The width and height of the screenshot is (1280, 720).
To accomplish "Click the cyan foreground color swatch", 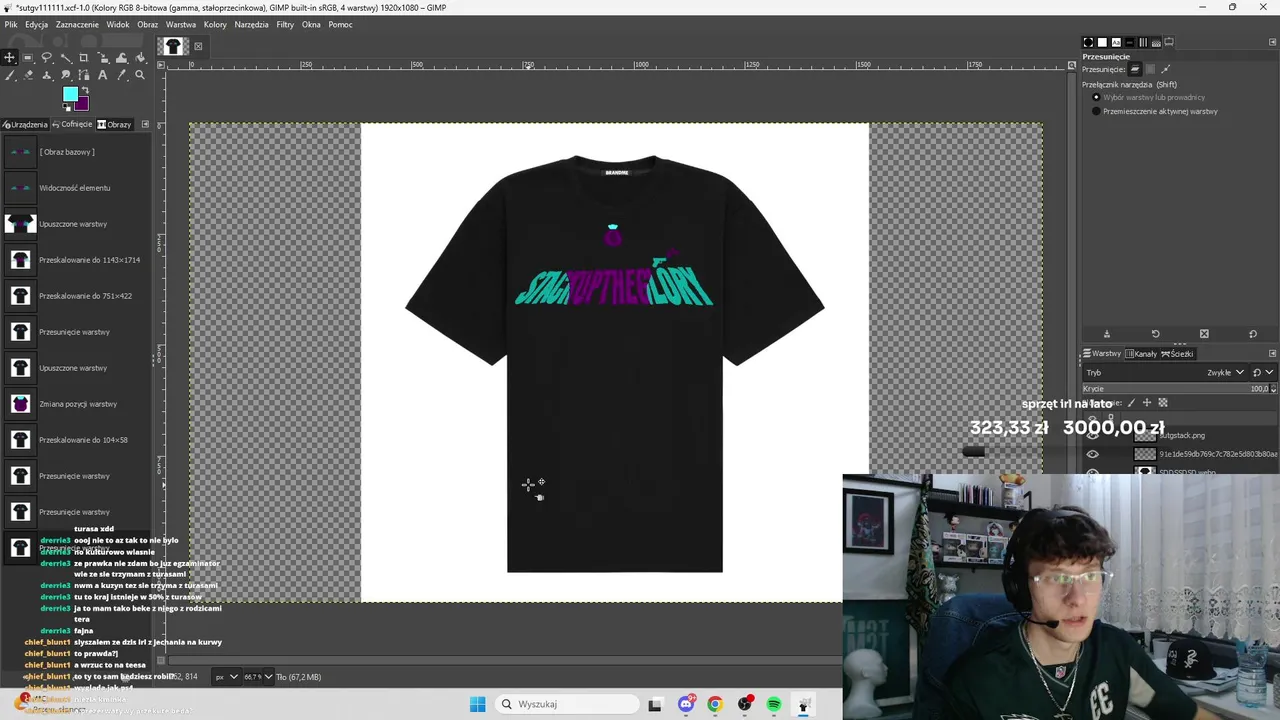I will tap(70, 93).
